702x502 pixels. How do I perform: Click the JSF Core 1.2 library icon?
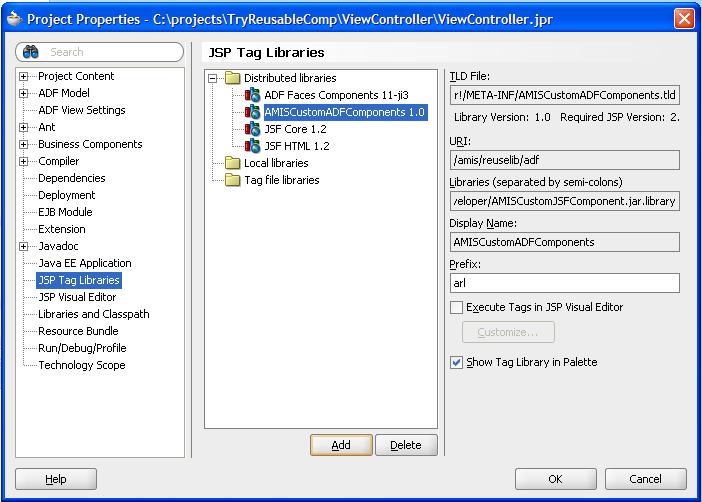point(253,129)
